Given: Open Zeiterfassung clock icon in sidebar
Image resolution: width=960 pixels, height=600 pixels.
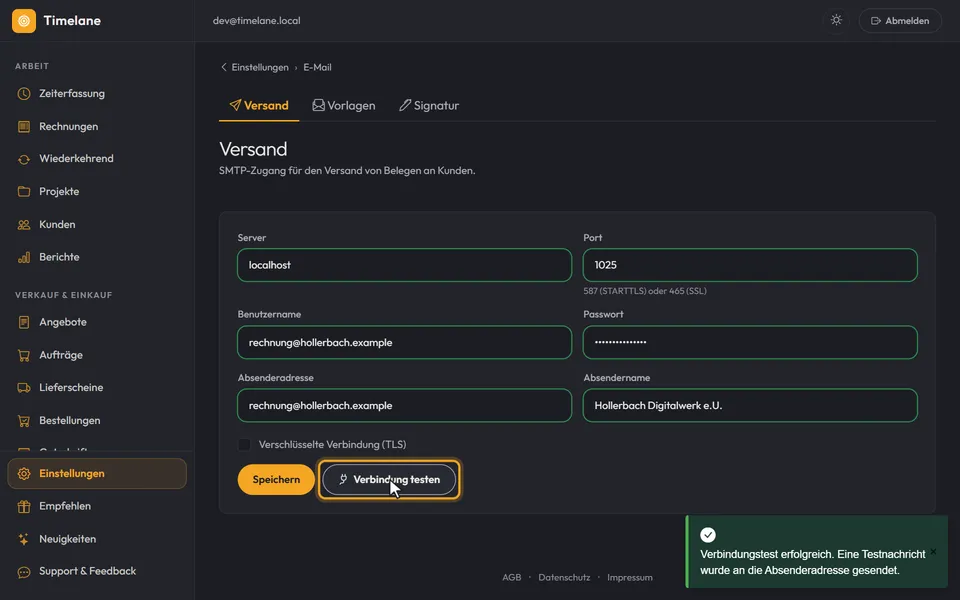Looking at the screenshot, I should (x=24, y=94).
